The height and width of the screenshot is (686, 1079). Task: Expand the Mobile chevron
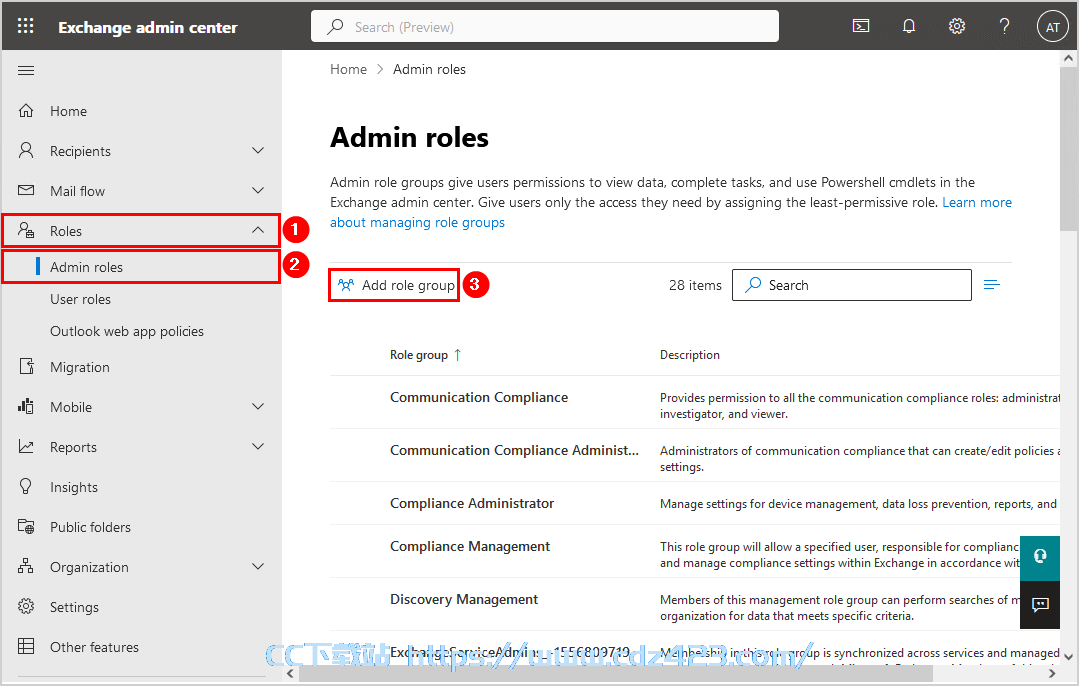tap(258, 407)
